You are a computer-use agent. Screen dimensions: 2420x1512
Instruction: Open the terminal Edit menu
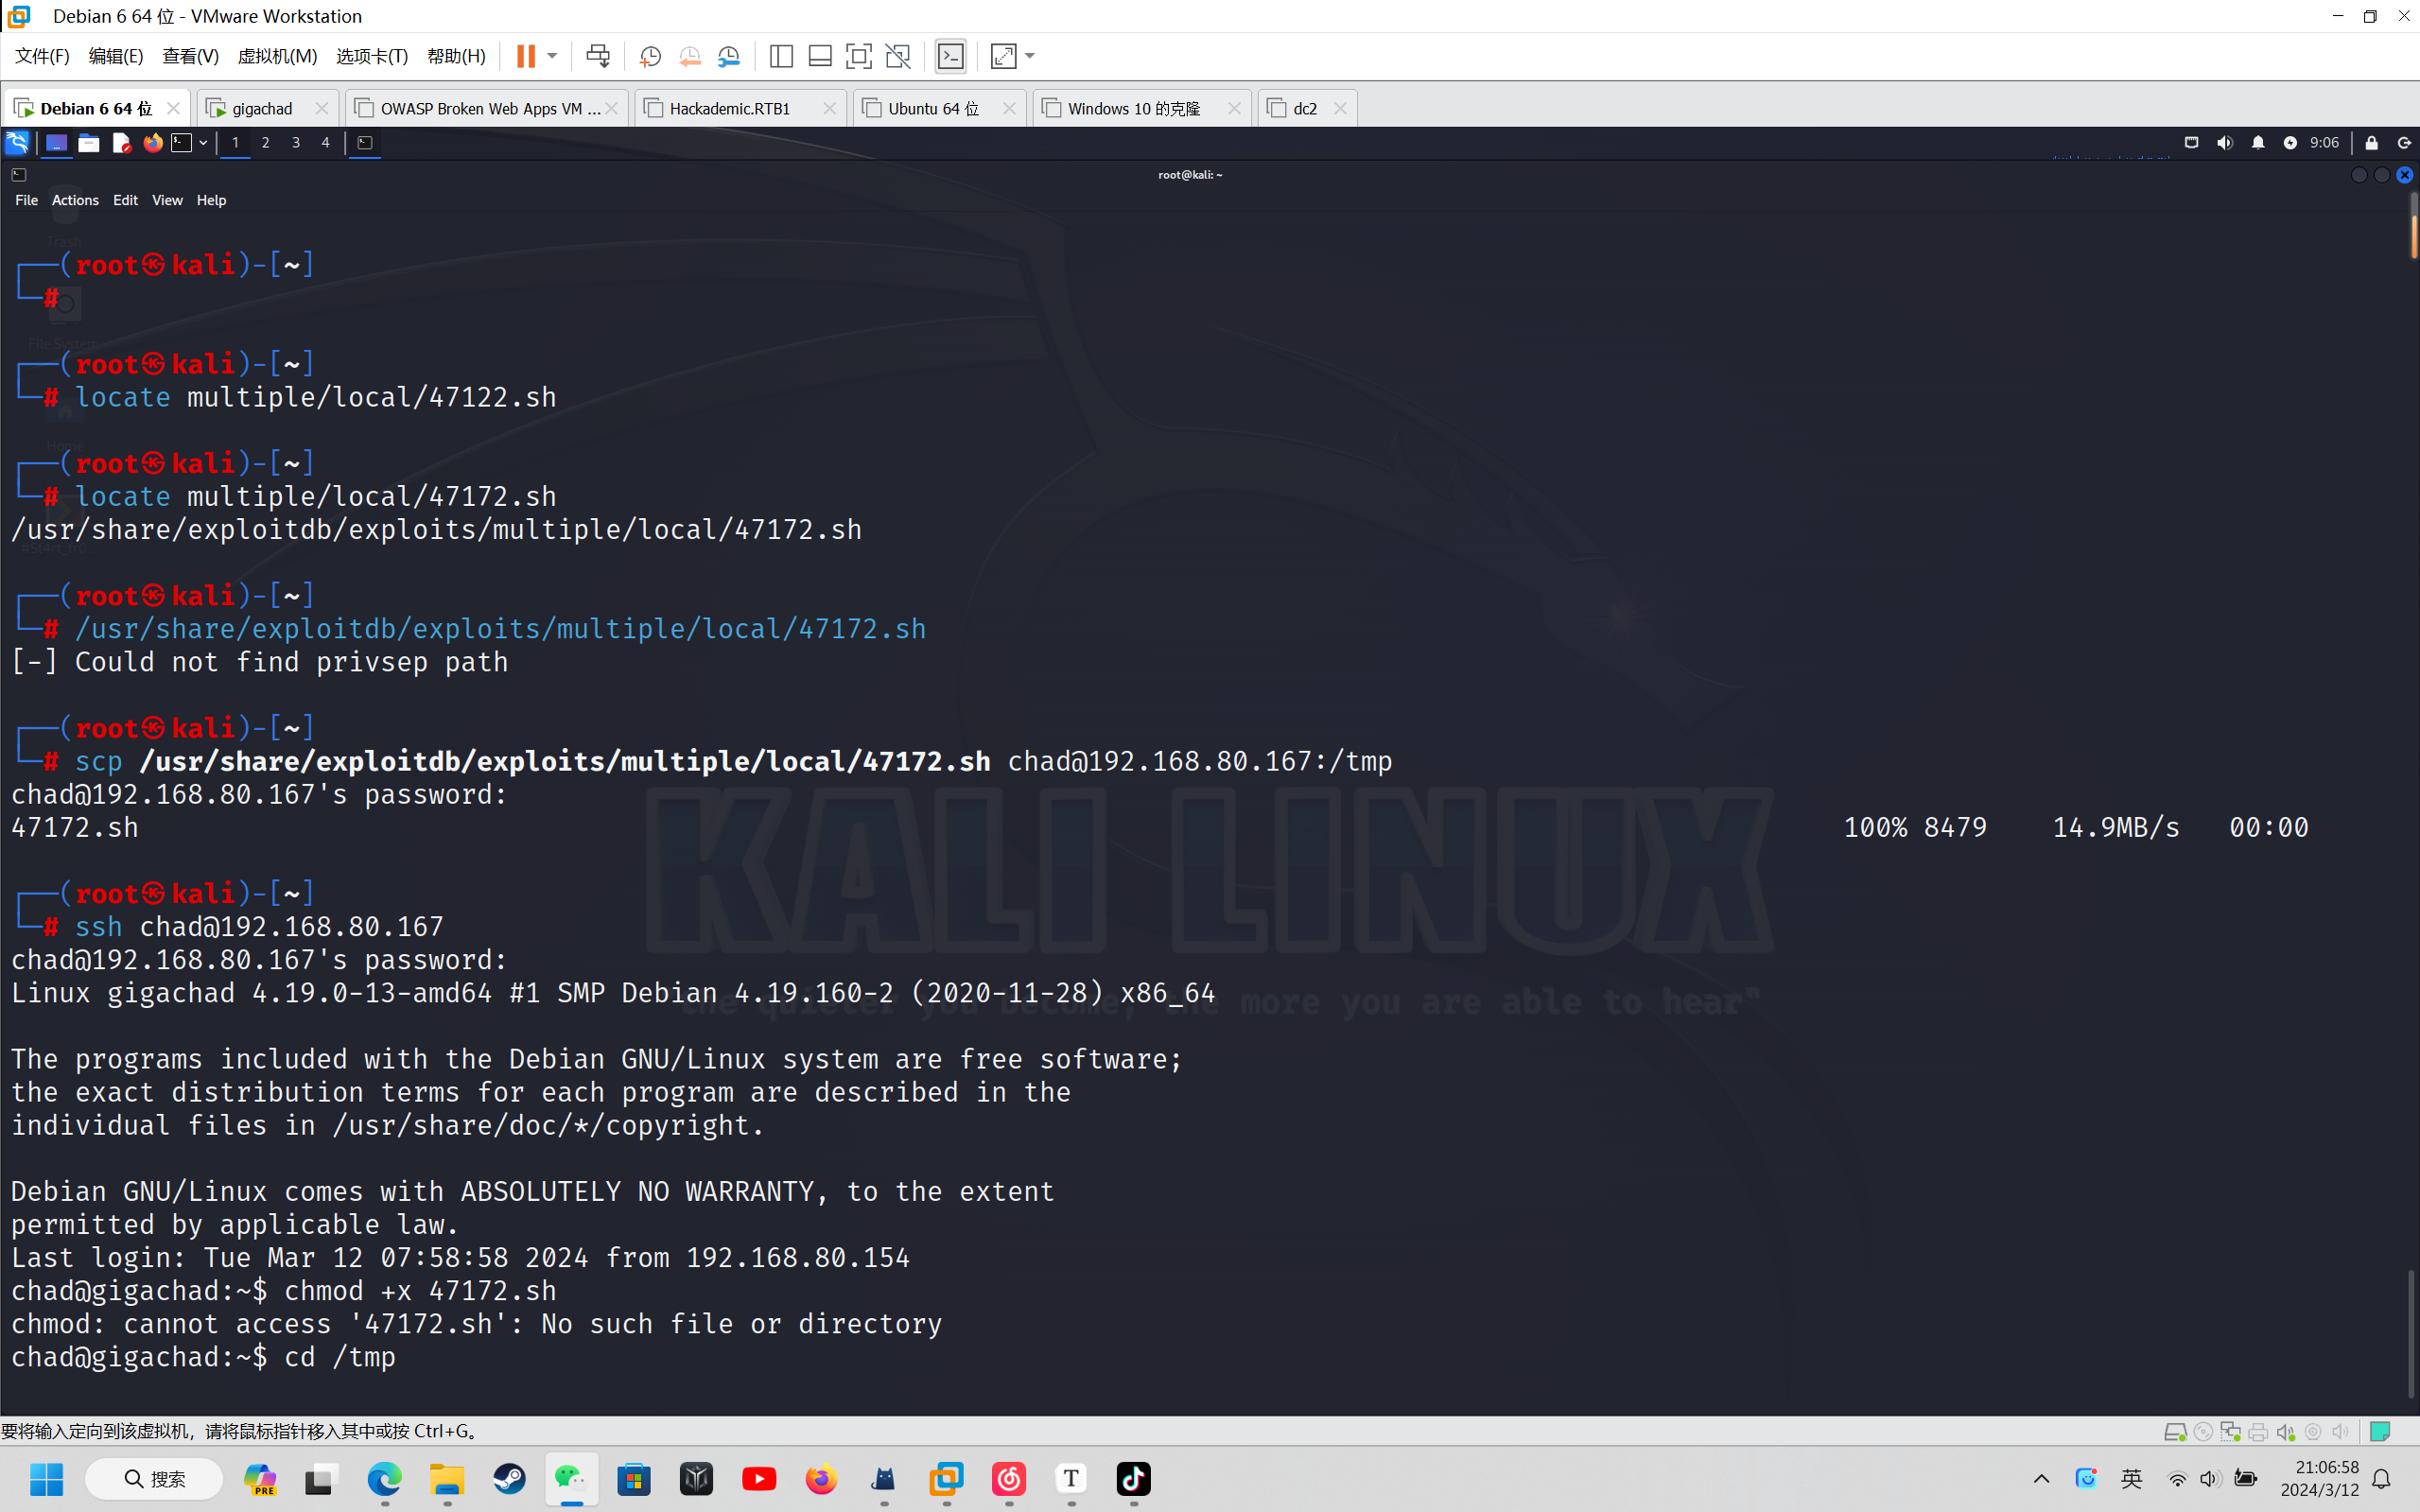[x=125, y=200]
